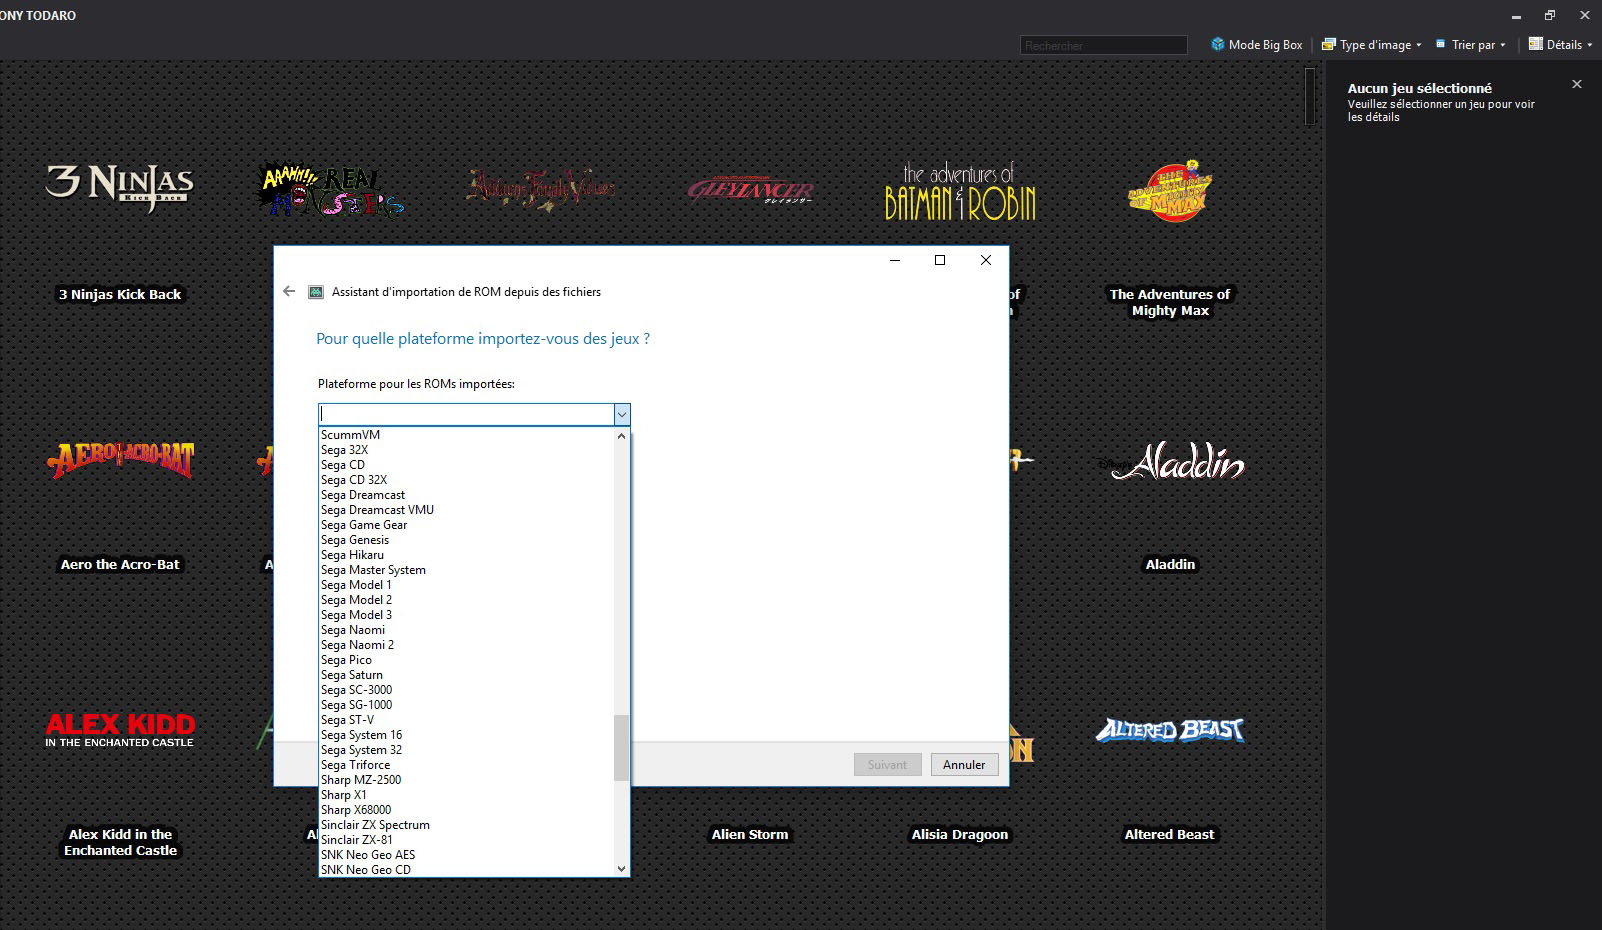Viewport: 1602px width, 930px height.
Task: Maximize the import wizard dialog
Action: click(x=940, y=260)
